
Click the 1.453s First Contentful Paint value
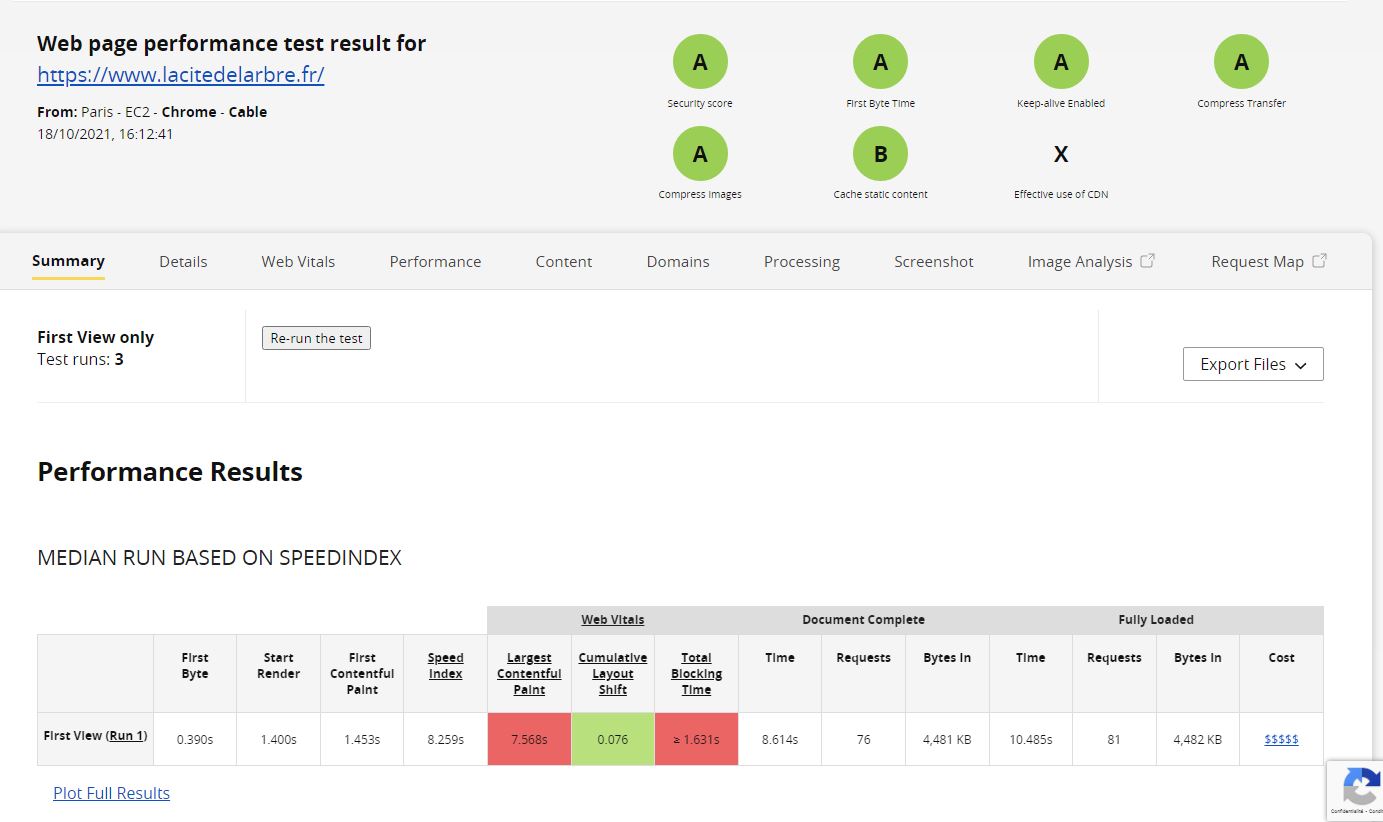point(362,740)
